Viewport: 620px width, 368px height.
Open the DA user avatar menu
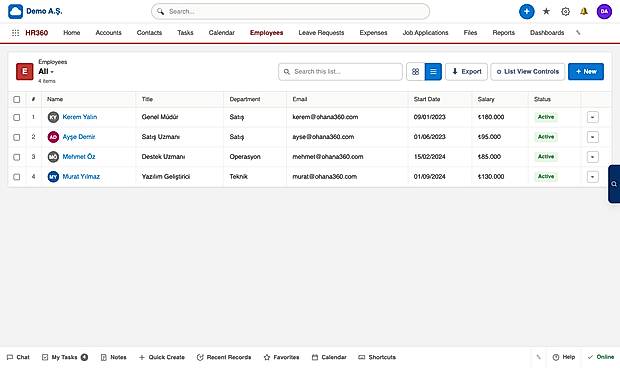coord(604,11)
